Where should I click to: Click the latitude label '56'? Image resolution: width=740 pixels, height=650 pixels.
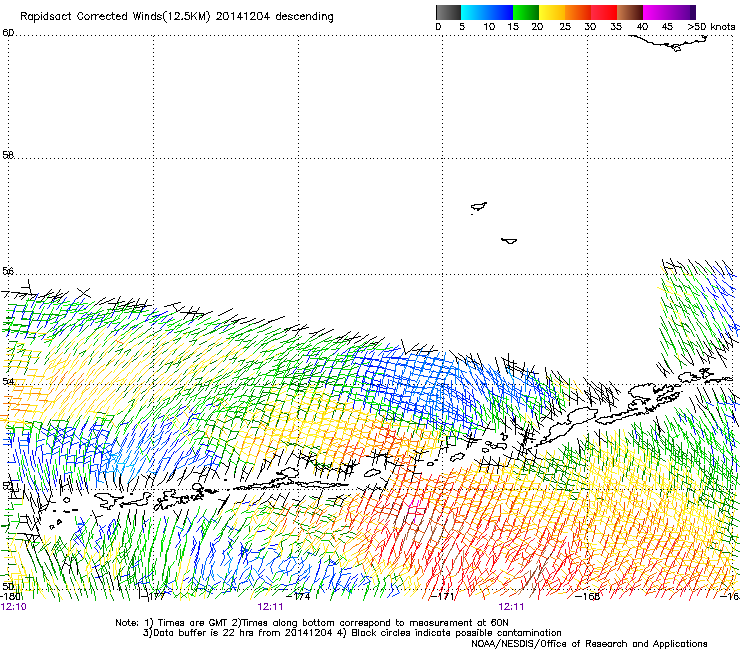click(x=8, y=271)
